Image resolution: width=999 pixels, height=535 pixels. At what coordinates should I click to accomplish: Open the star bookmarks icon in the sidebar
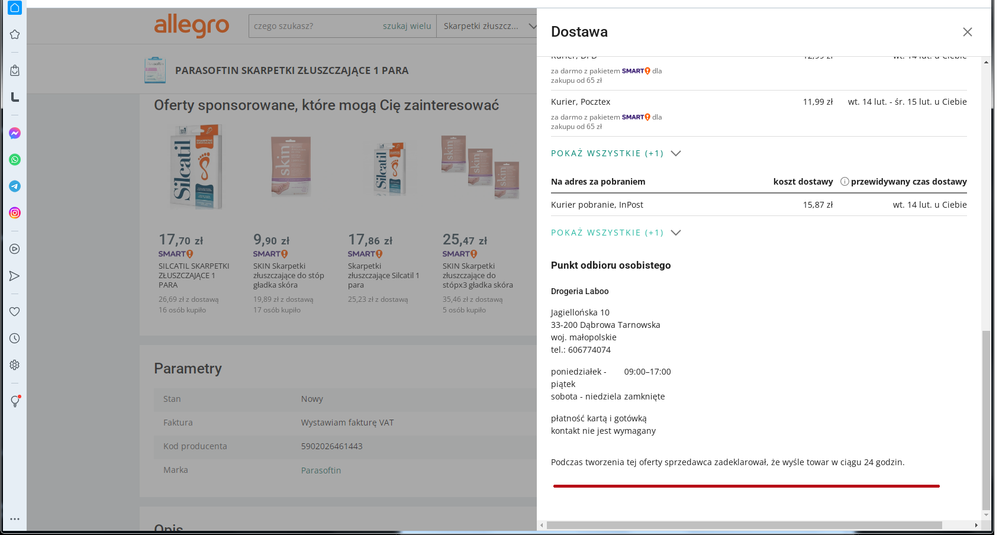click(x=15, y=34)
